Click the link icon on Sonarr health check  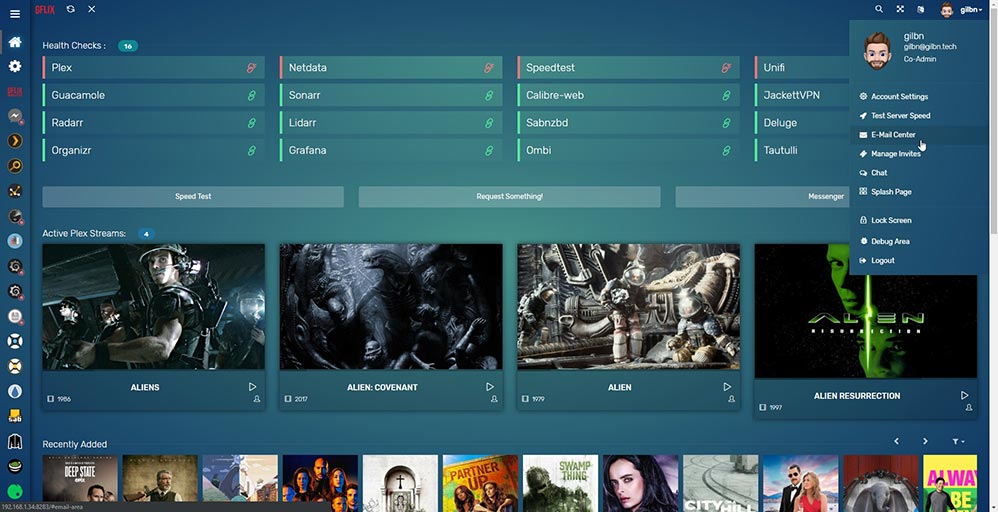489,95
